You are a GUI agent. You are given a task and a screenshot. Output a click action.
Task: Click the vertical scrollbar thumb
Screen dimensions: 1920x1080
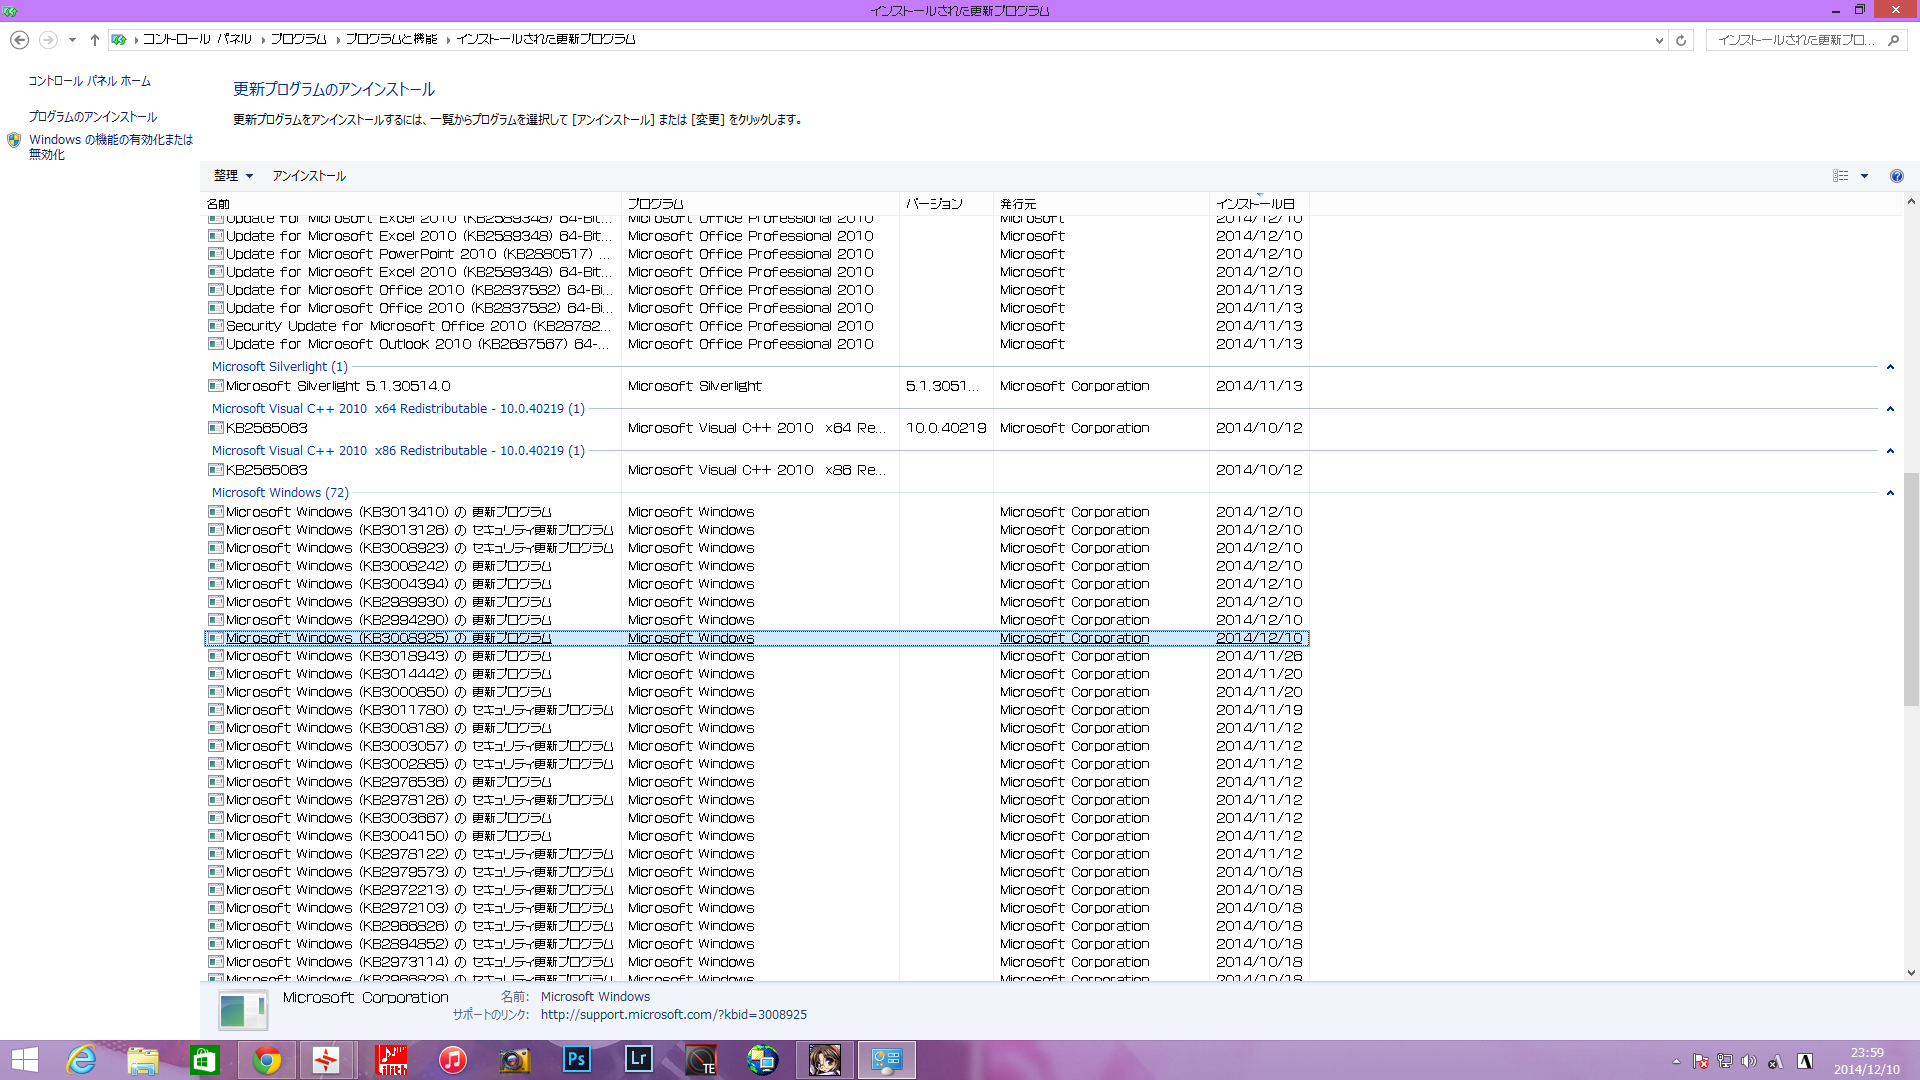[1911, 588]
